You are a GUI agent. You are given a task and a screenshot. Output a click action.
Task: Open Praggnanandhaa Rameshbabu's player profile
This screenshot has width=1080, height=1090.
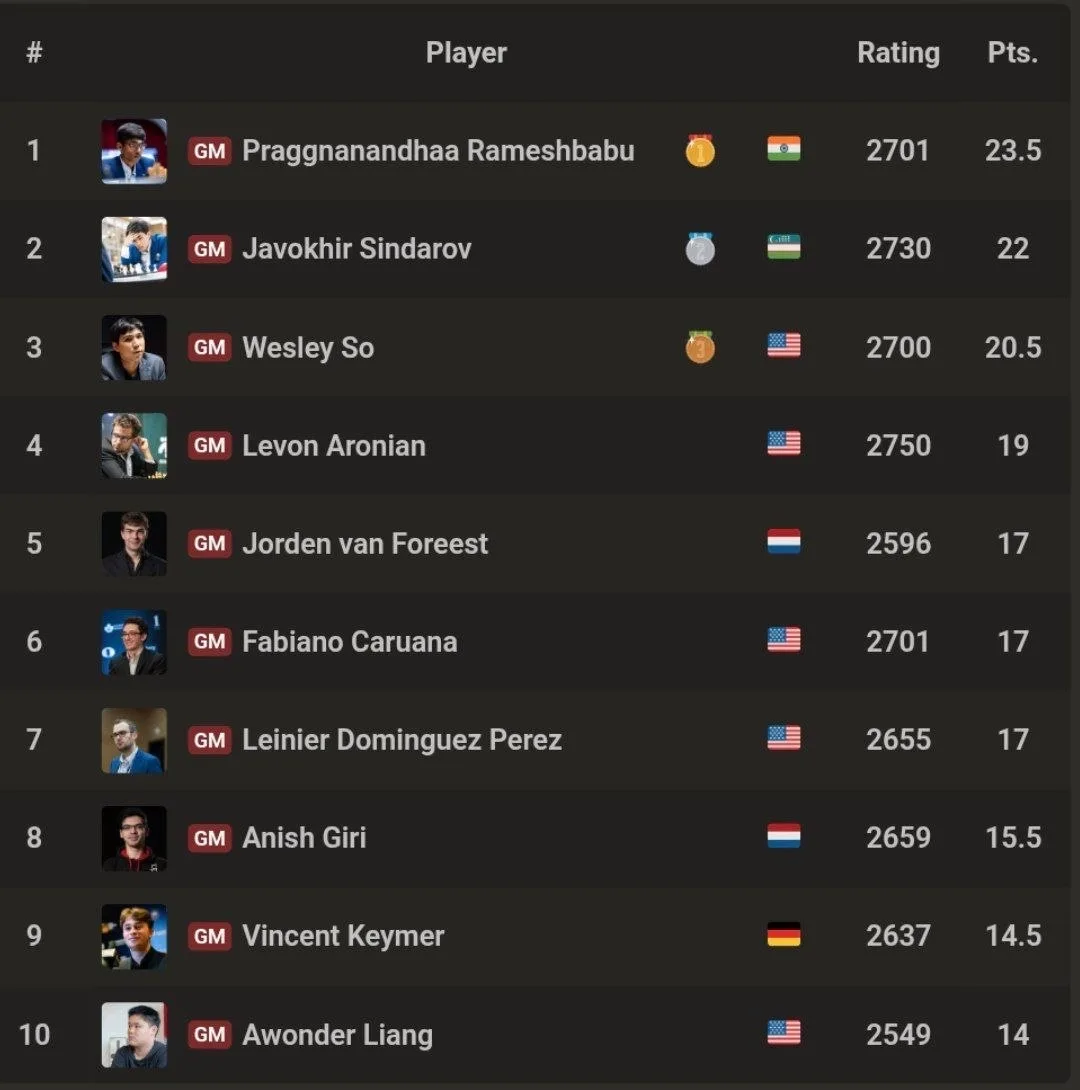tap(438, 151)
